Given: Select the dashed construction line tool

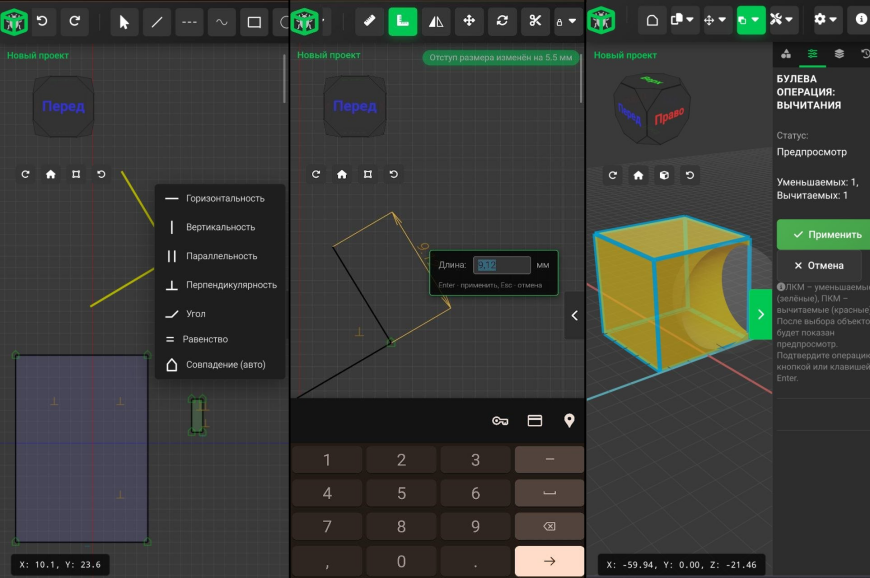Looking at the screenshot, I should [189, 22].
